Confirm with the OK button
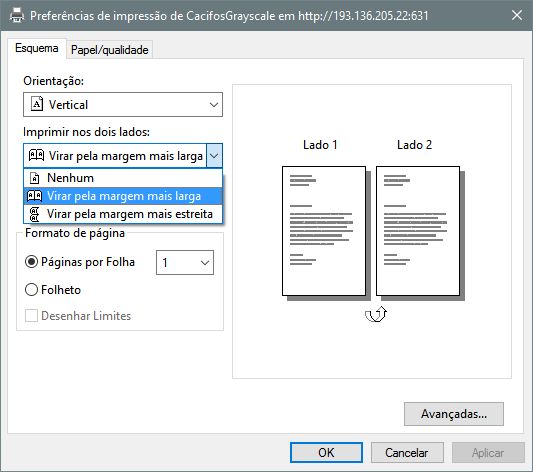 coord(326,453)
